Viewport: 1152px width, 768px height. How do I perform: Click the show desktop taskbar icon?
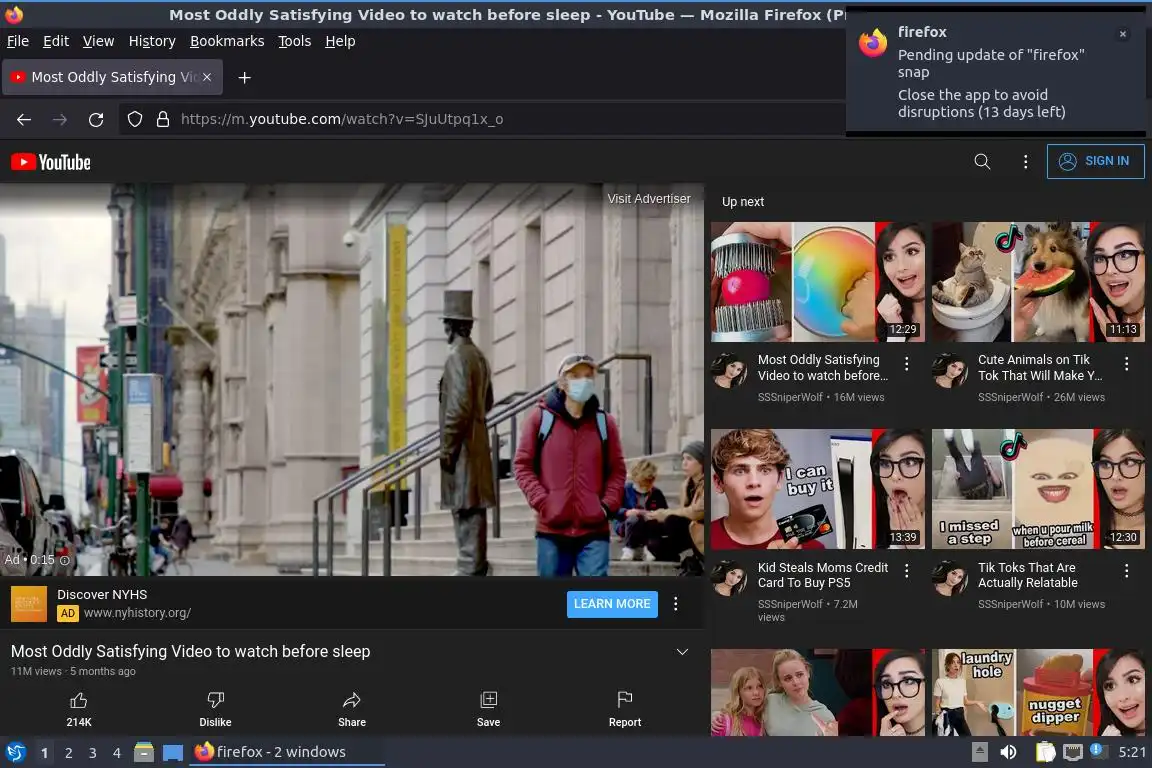tap(173, 753)
